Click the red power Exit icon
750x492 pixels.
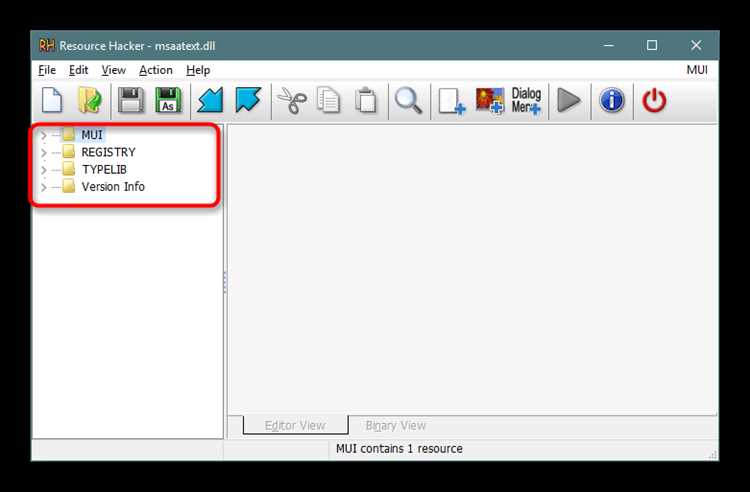tap(654, 101)
